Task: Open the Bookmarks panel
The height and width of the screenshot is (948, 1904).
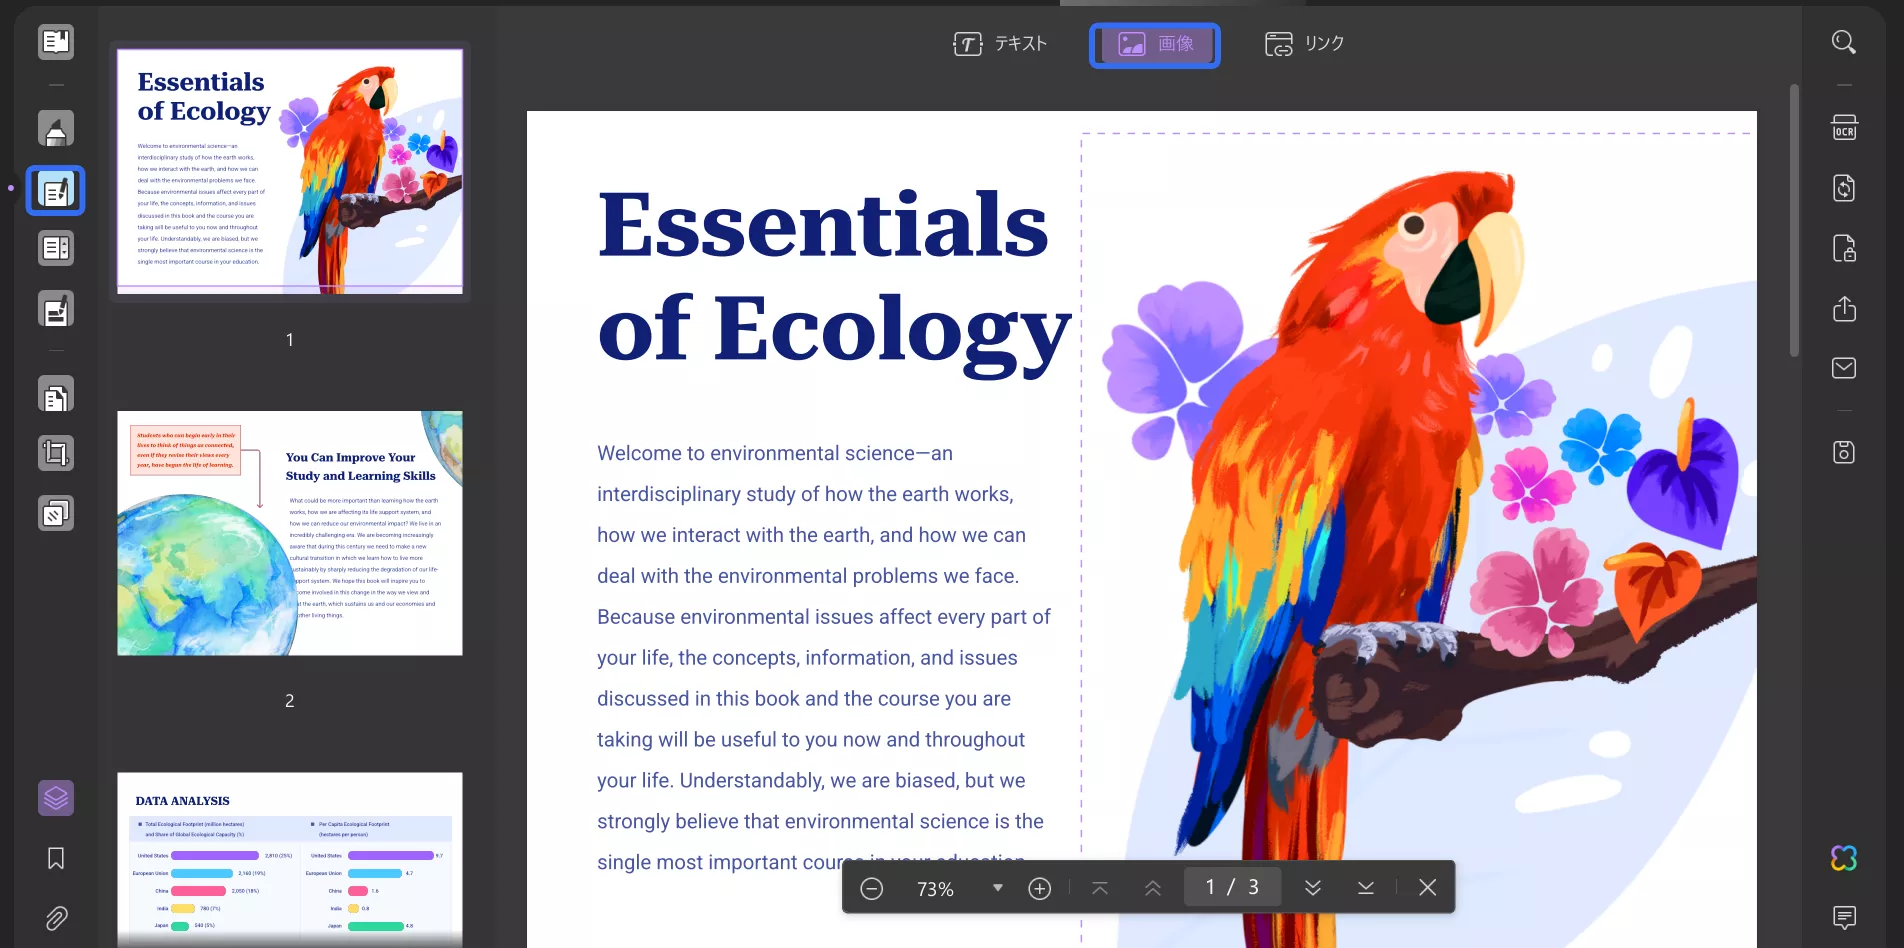Action: point(56,858)
